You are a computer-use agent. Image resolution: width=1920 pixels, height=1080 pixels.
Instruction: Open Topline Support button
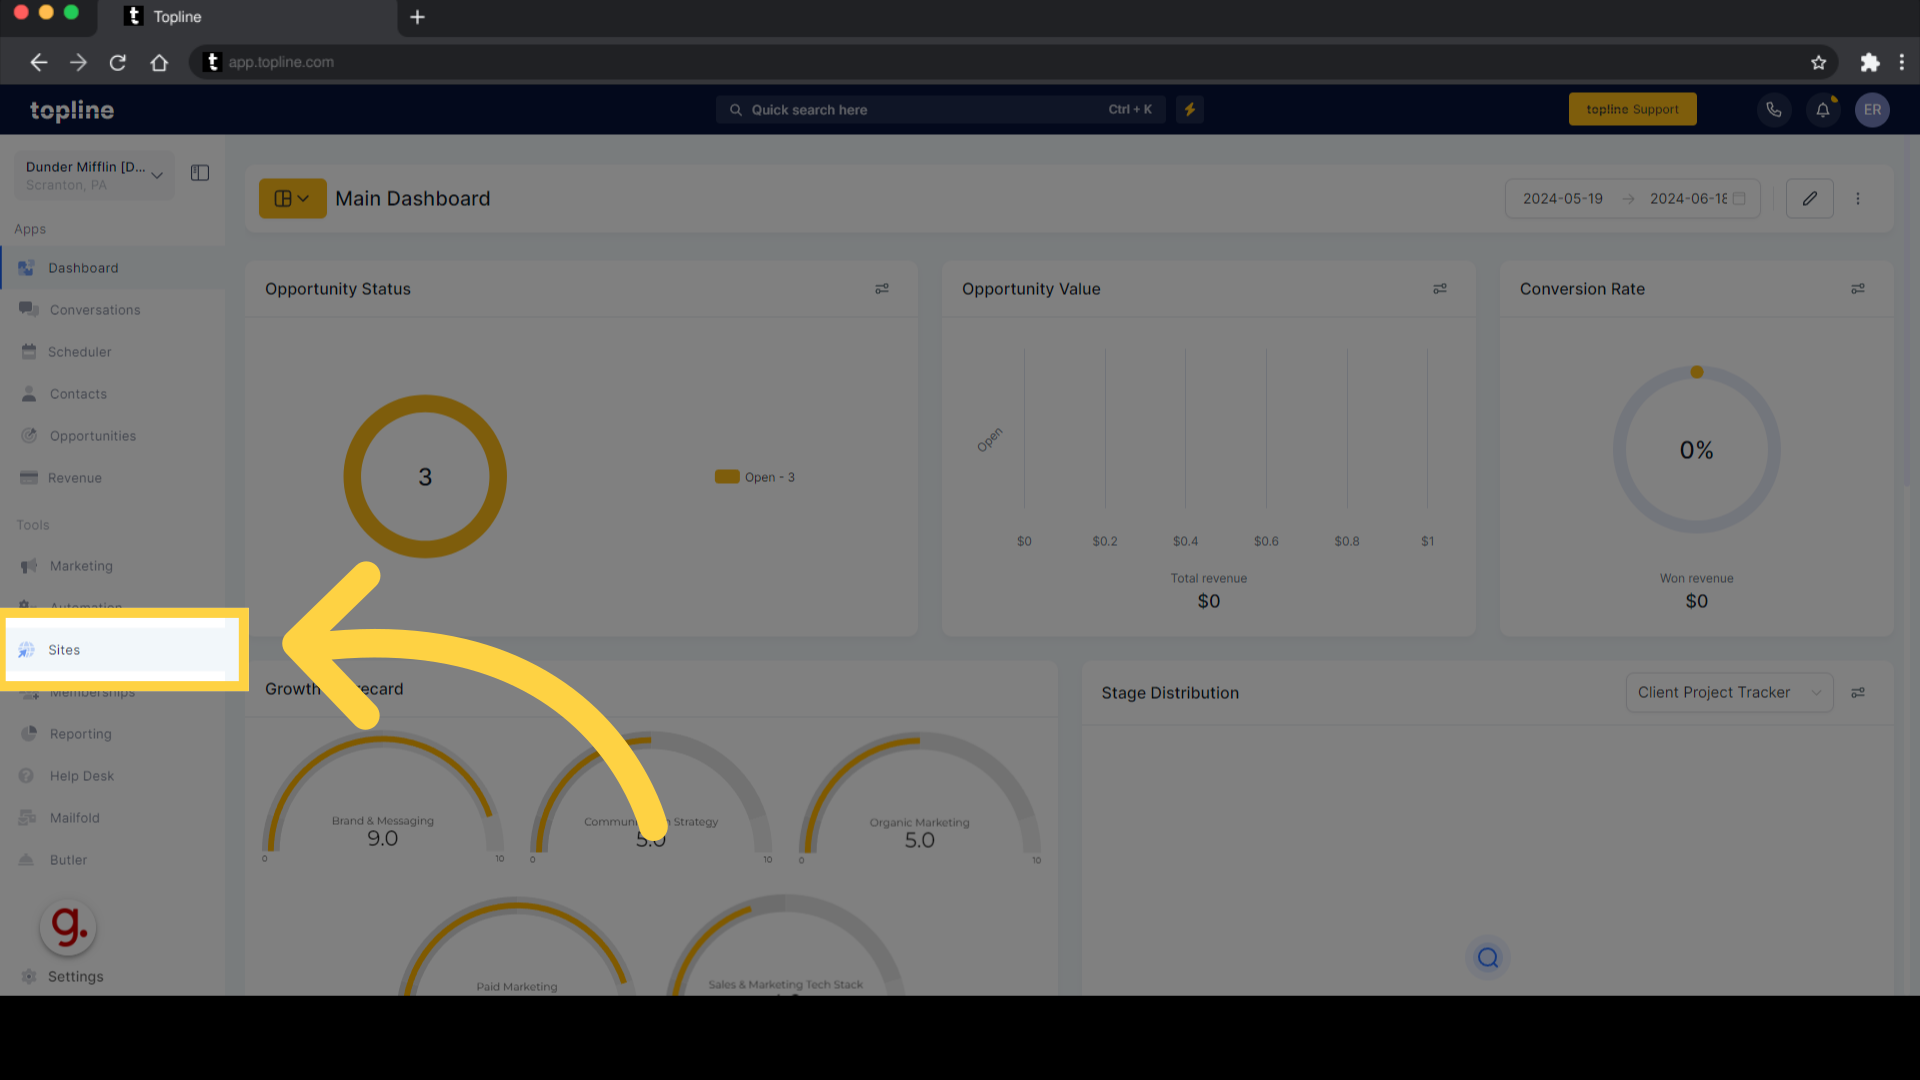(1633, 108)
